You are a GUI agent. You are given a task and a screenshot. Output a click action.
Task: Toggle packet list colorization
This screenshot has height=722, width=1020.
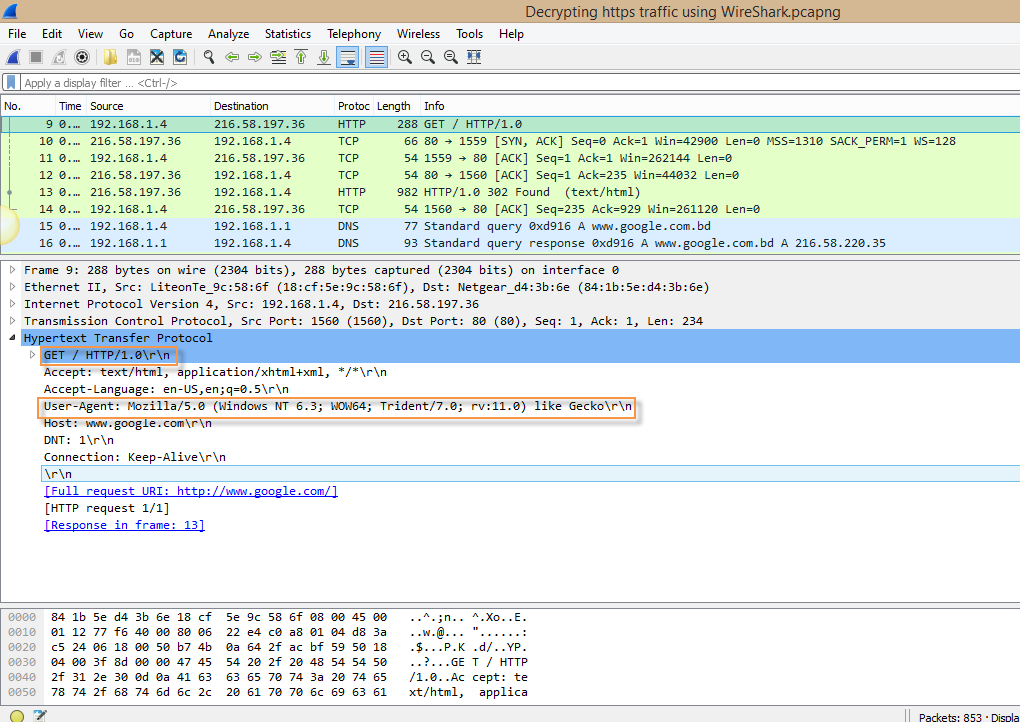click(376, 57)
